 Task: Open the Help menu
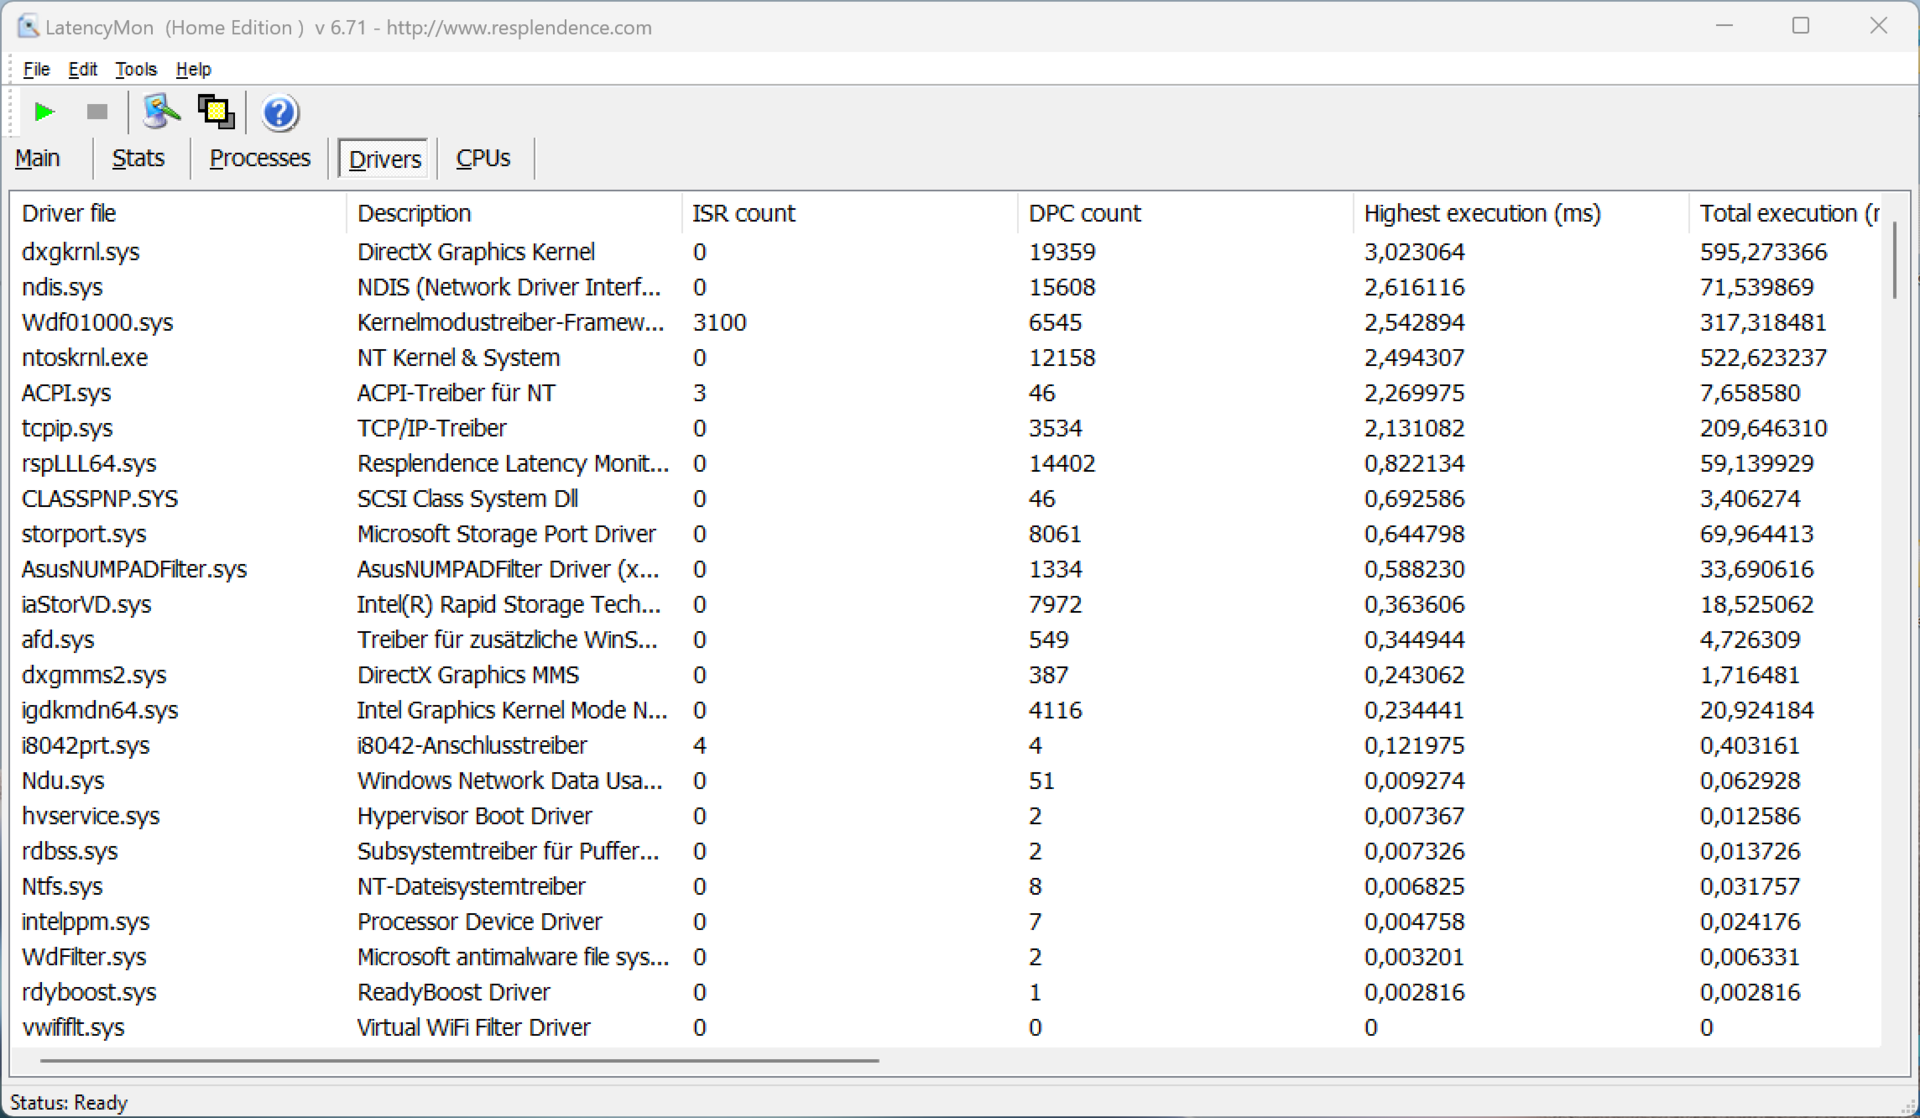click(x=193, y=69)
